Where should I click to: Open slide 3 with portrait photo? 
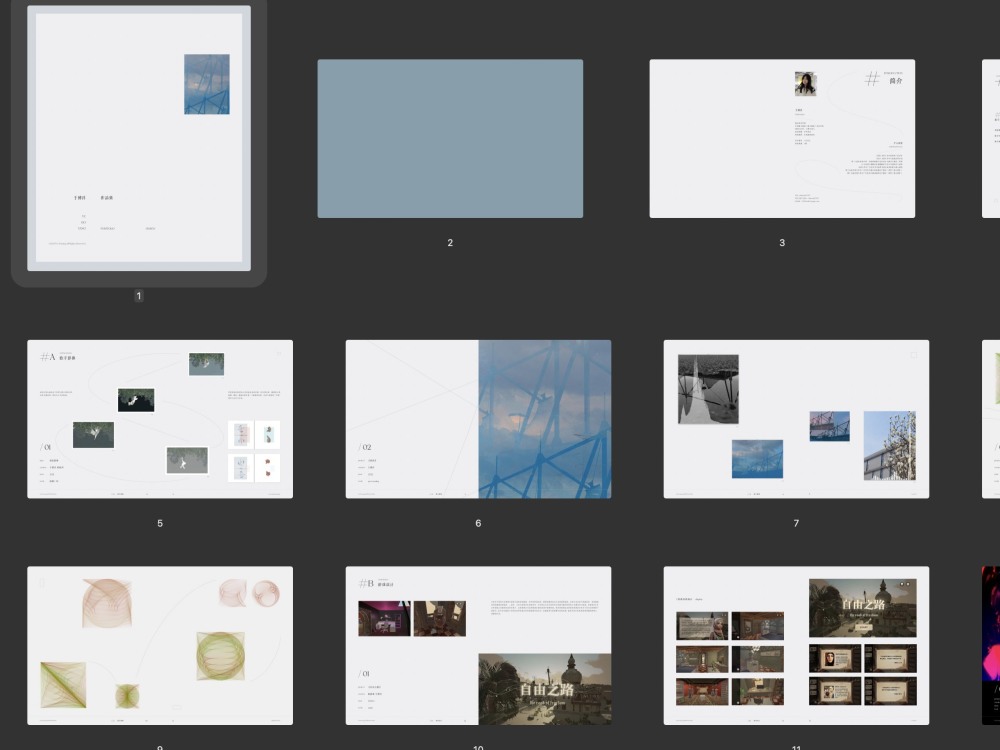point(782,138)
